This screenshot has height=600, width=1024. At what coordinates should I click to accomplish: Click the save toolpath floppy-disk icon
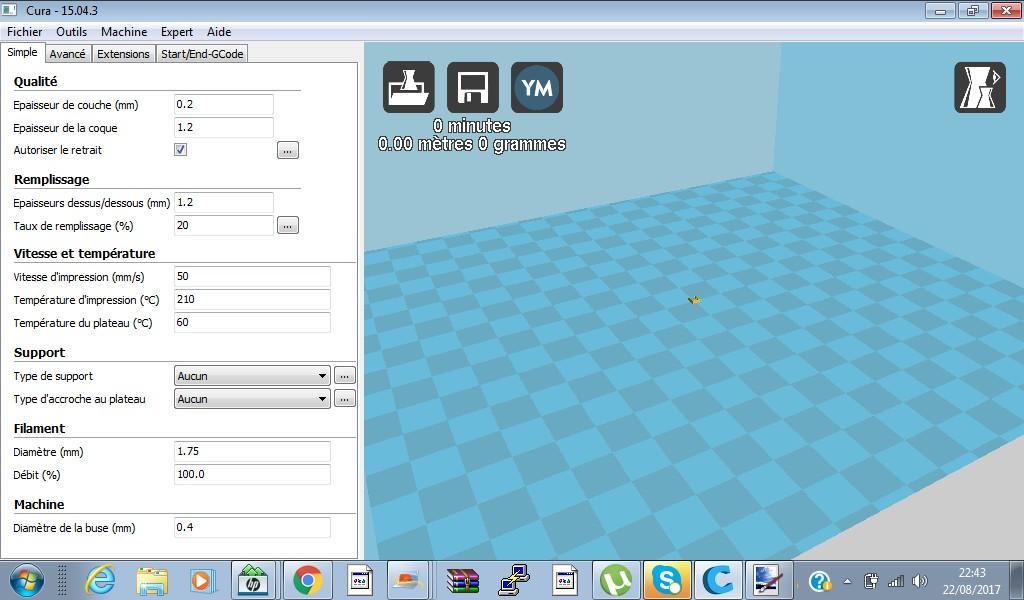coord(472,87)
